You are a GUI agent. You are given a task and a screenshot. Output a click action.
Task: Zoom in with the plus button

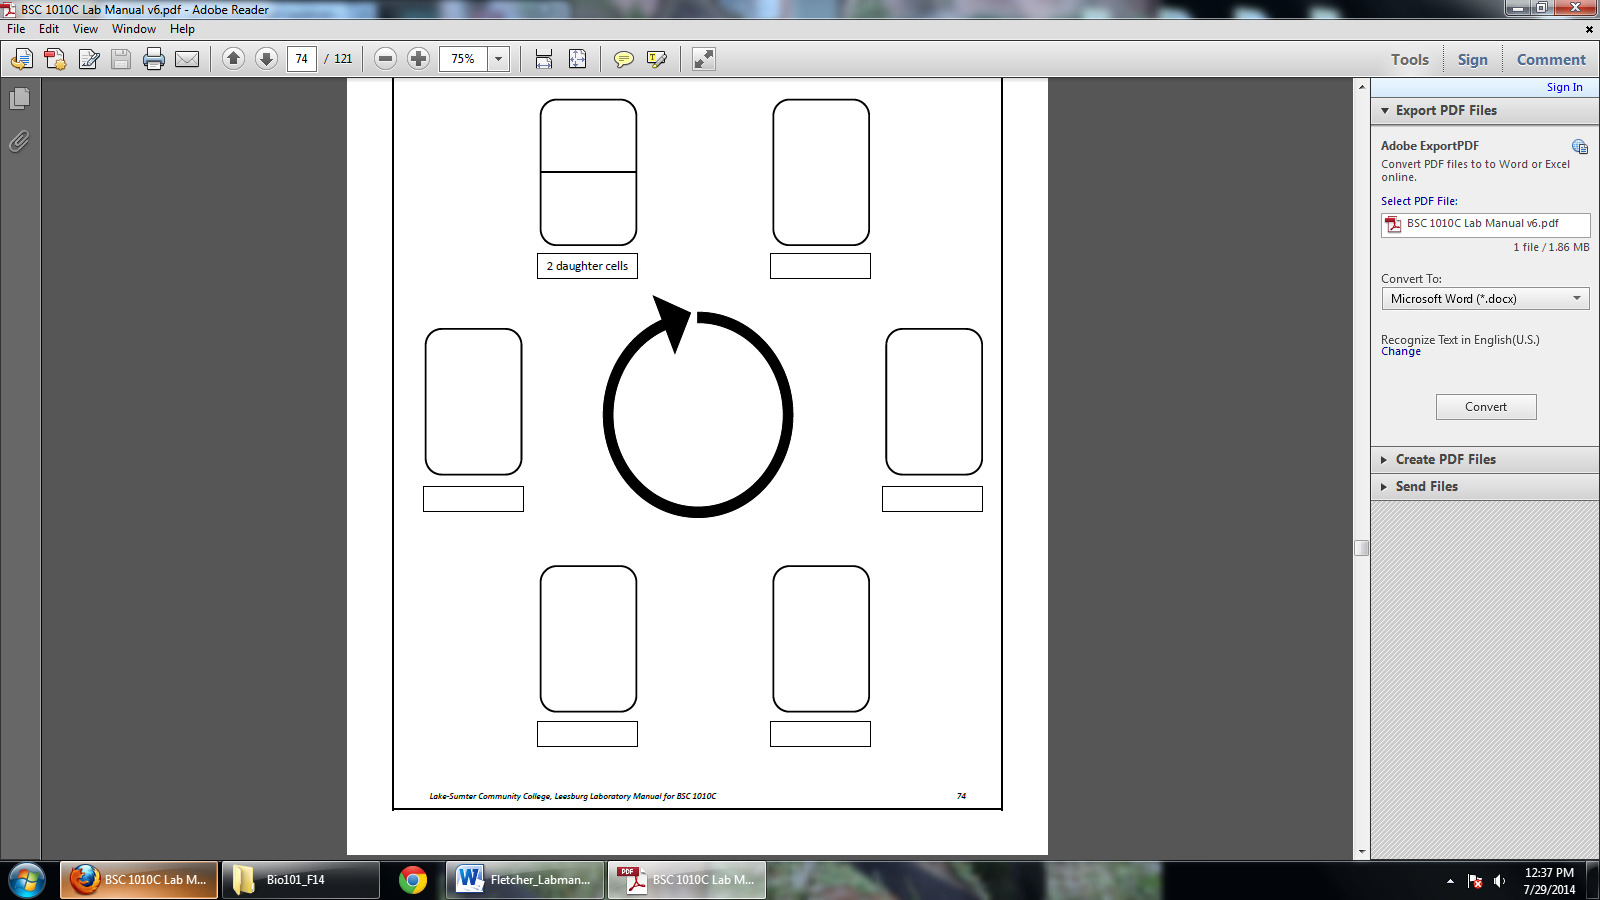click(x=419, y=59)
